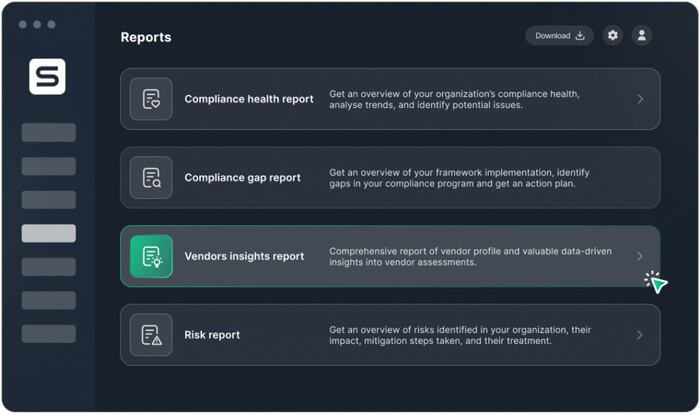Expand the Risk report chevron
Image resolution: width=700 pixels, height=415 pixels.
tap(640, 335)
